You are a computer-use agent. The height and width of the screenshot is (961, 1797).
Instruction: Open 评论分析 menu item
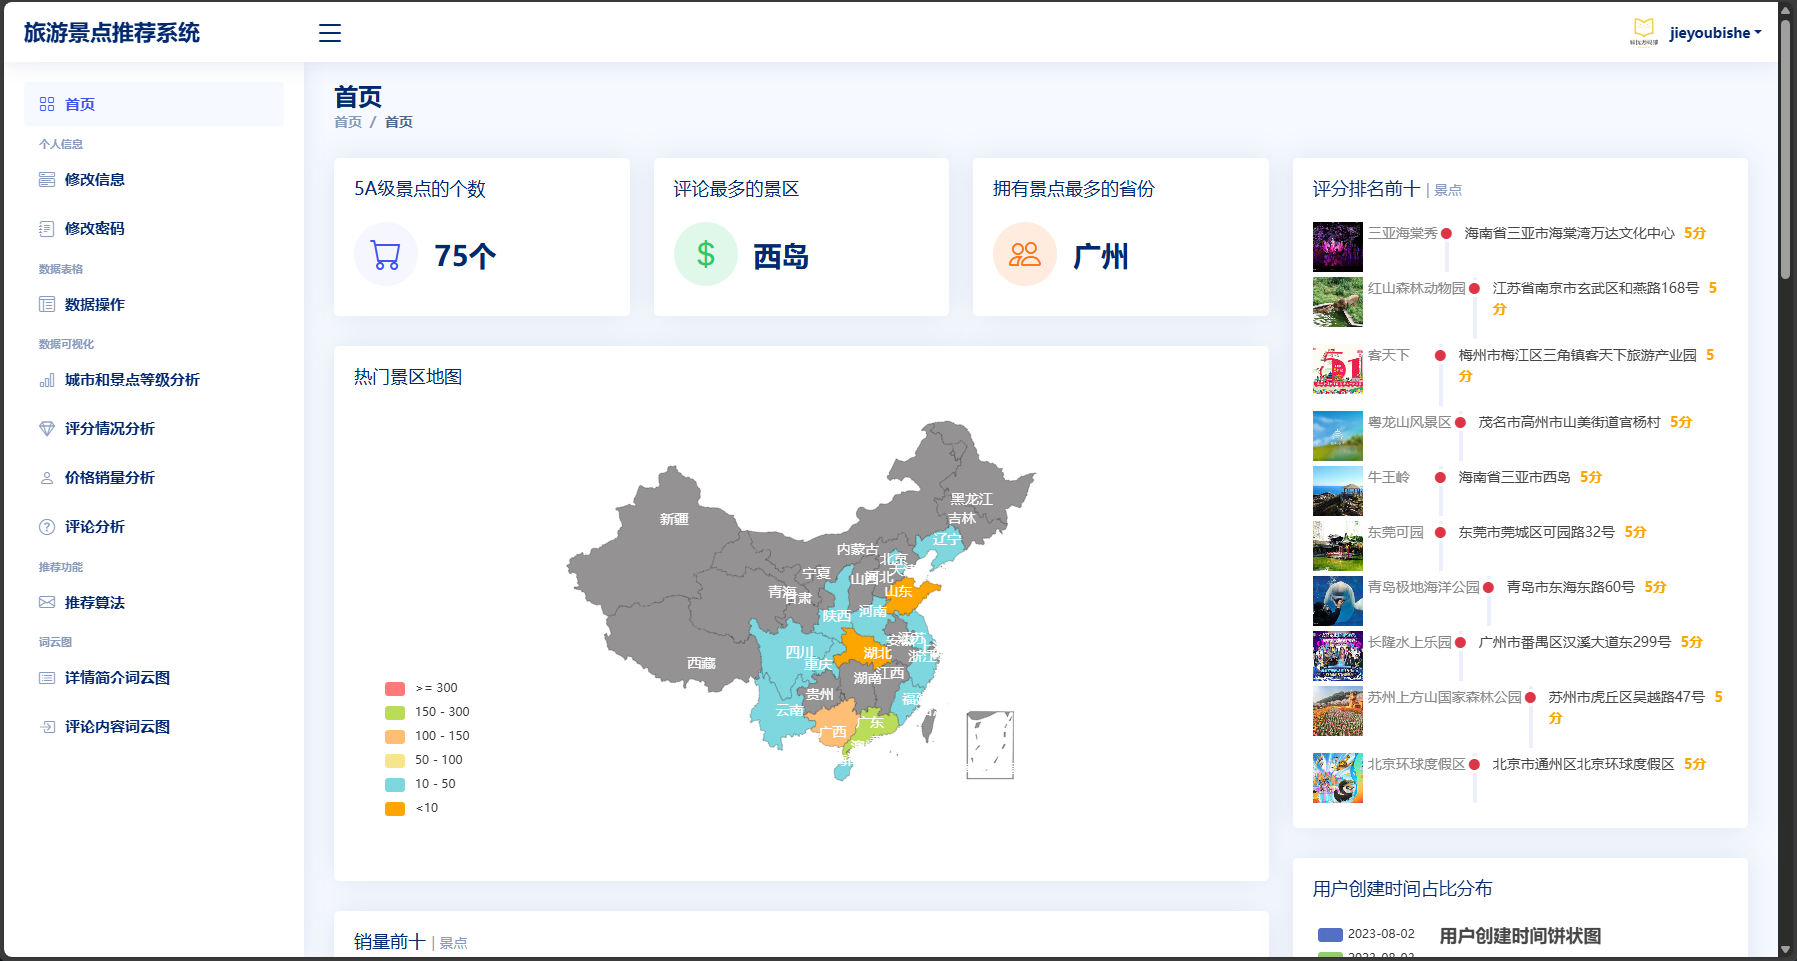pyautogui.click(x=154, y=527)
